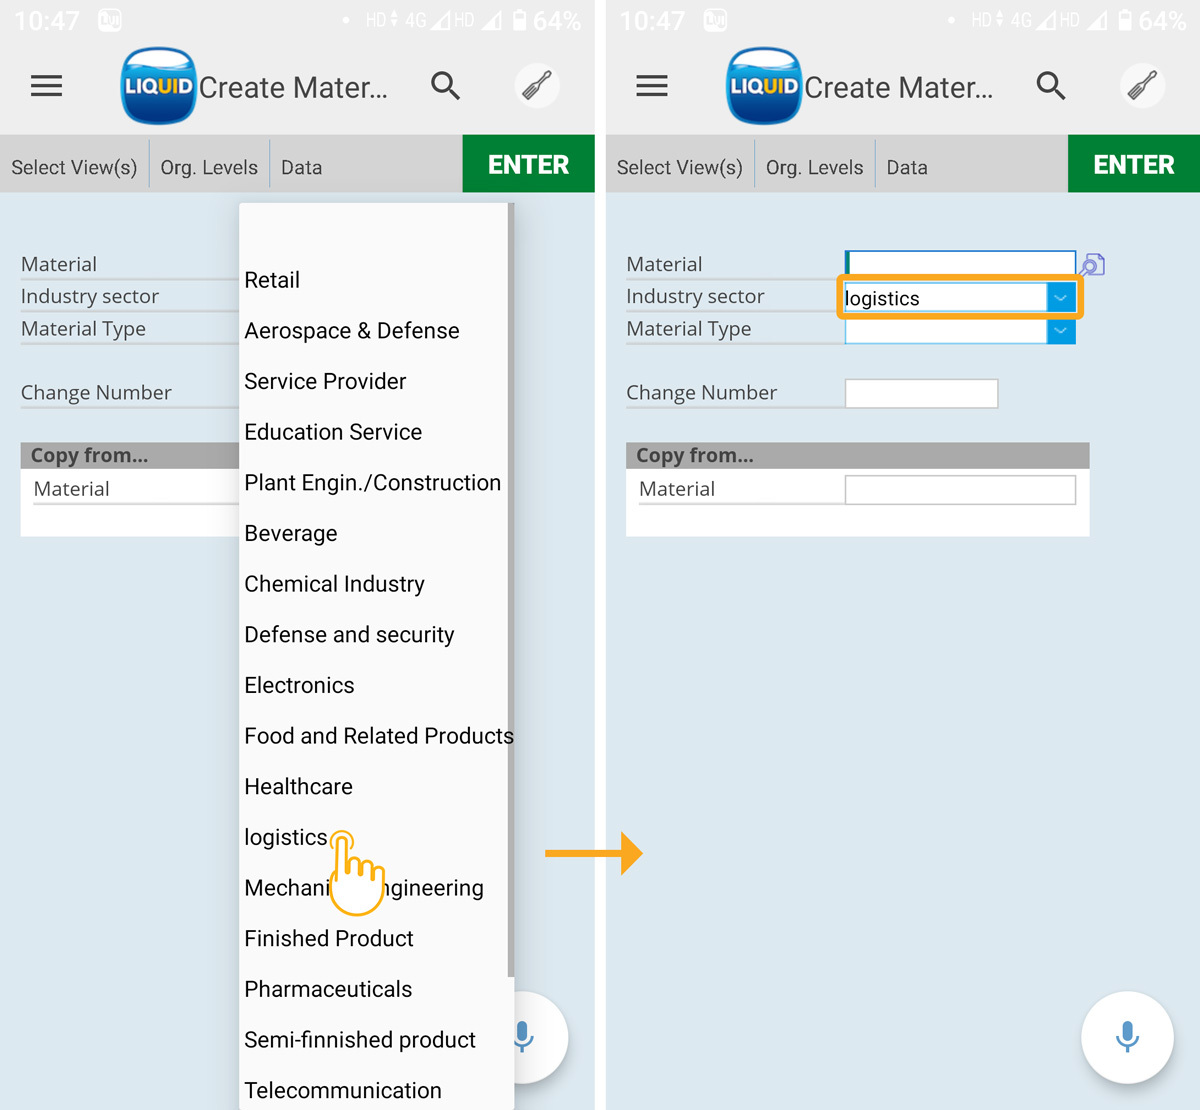Tap the search magnifier on the right screen

tap(1051, 86)
